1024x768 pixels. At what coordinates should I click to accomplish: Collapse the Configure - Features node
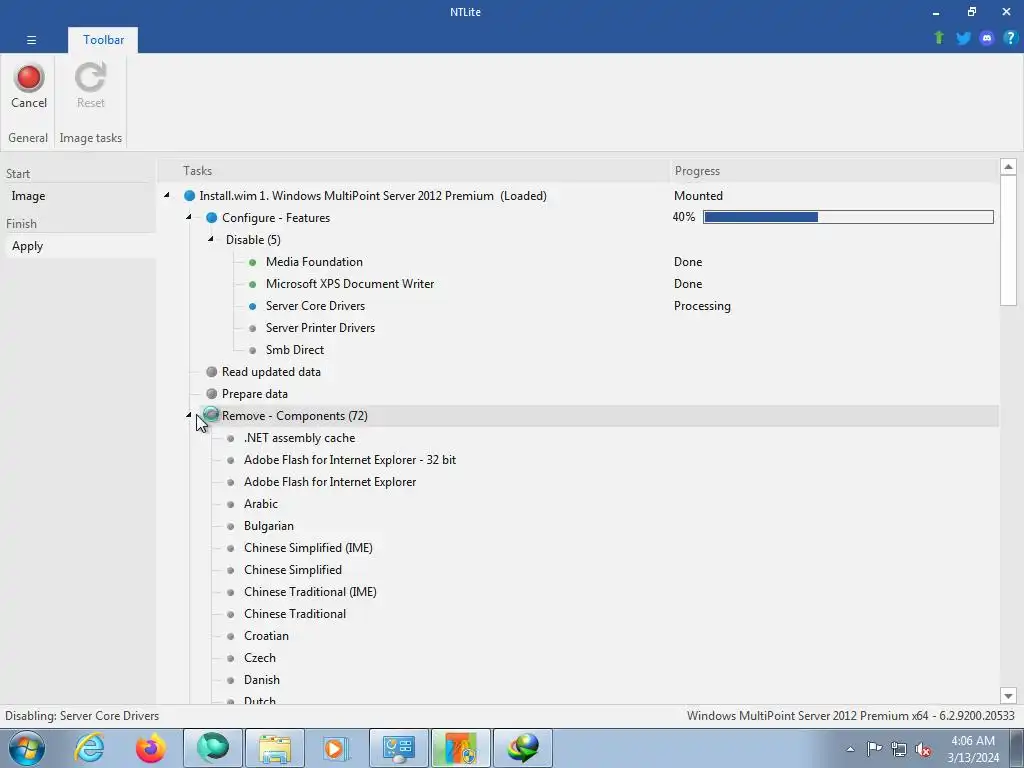(189, 217)
